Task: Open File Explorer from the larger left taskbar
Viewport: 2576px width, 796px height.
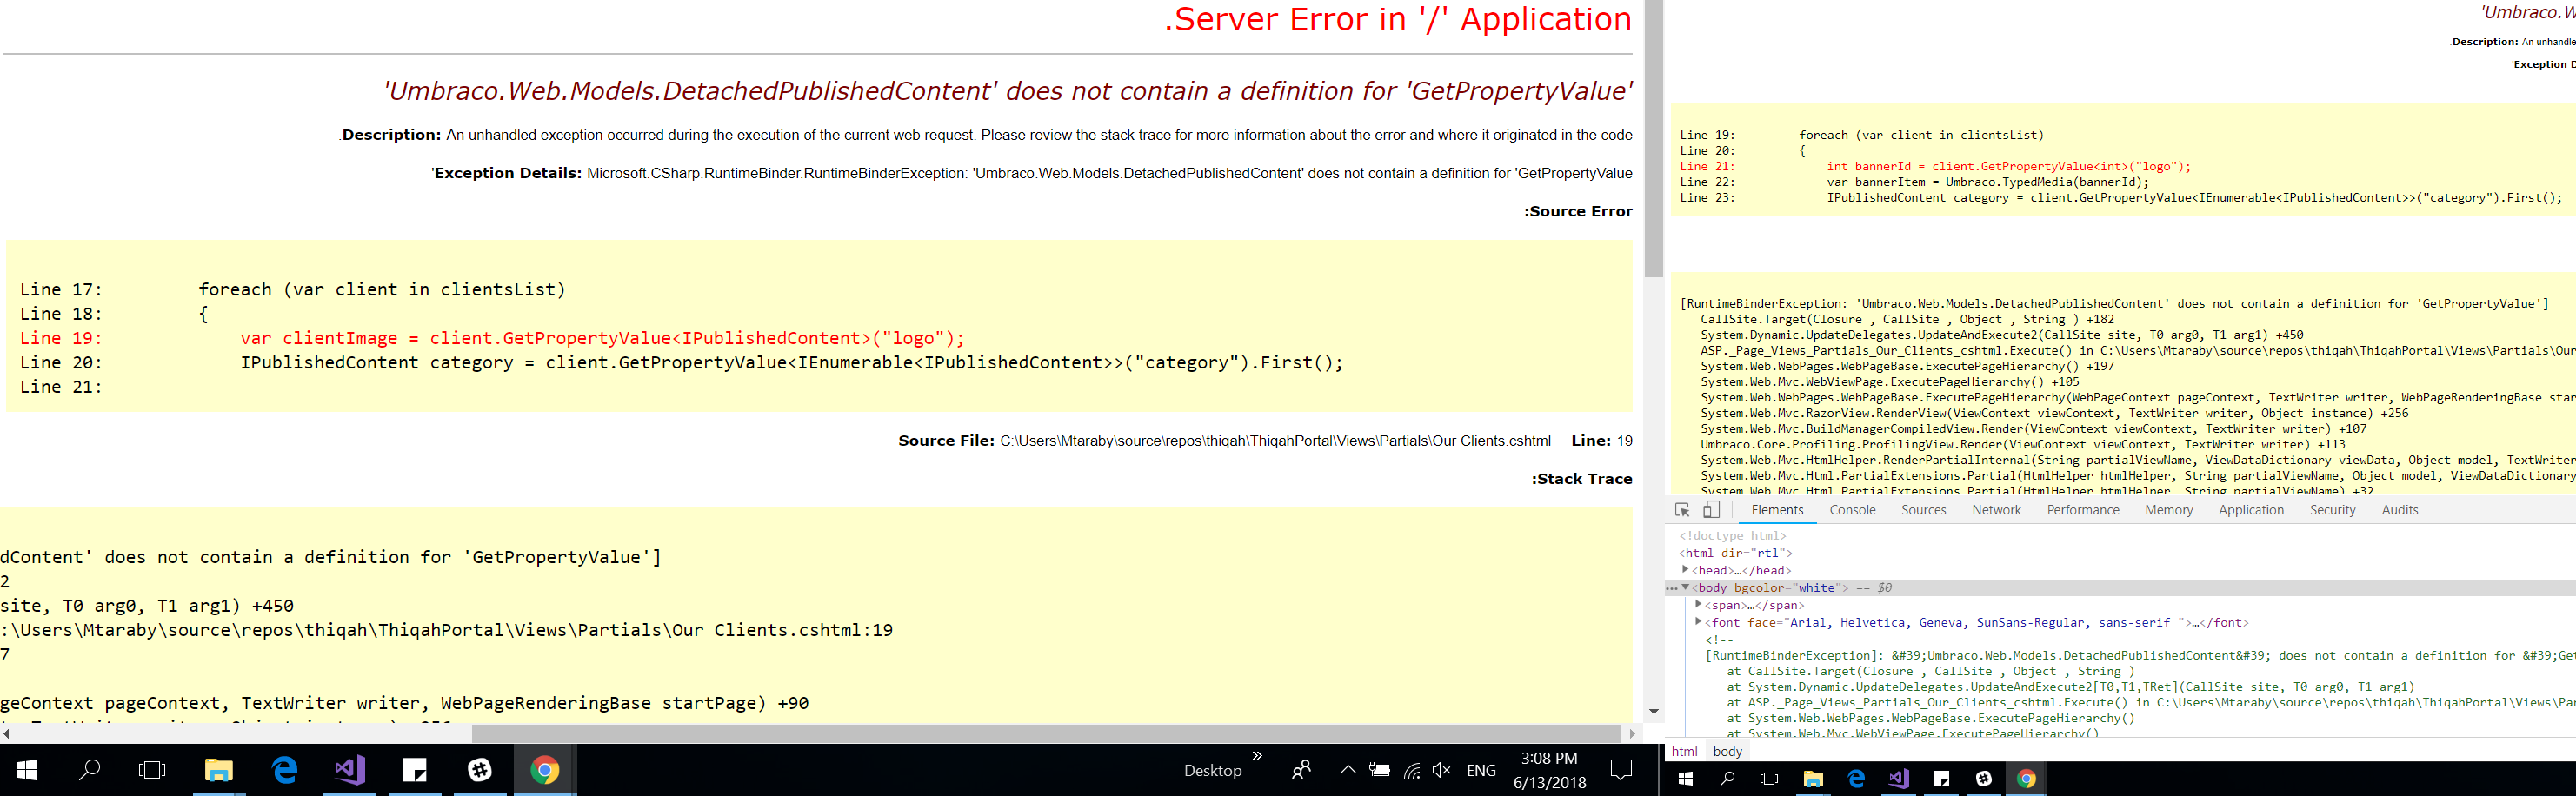Action: 218,770
